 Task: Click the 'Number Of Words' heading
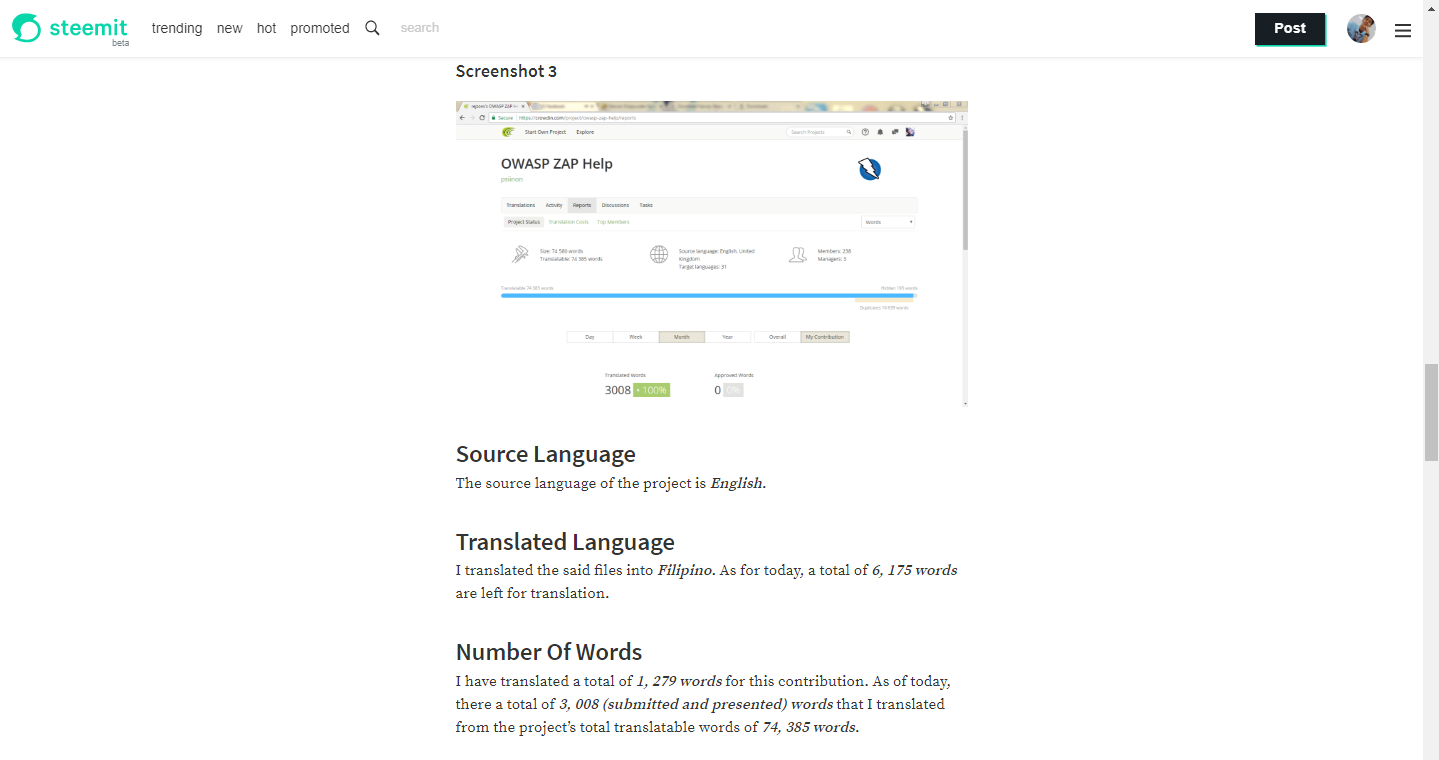[549, 652]
